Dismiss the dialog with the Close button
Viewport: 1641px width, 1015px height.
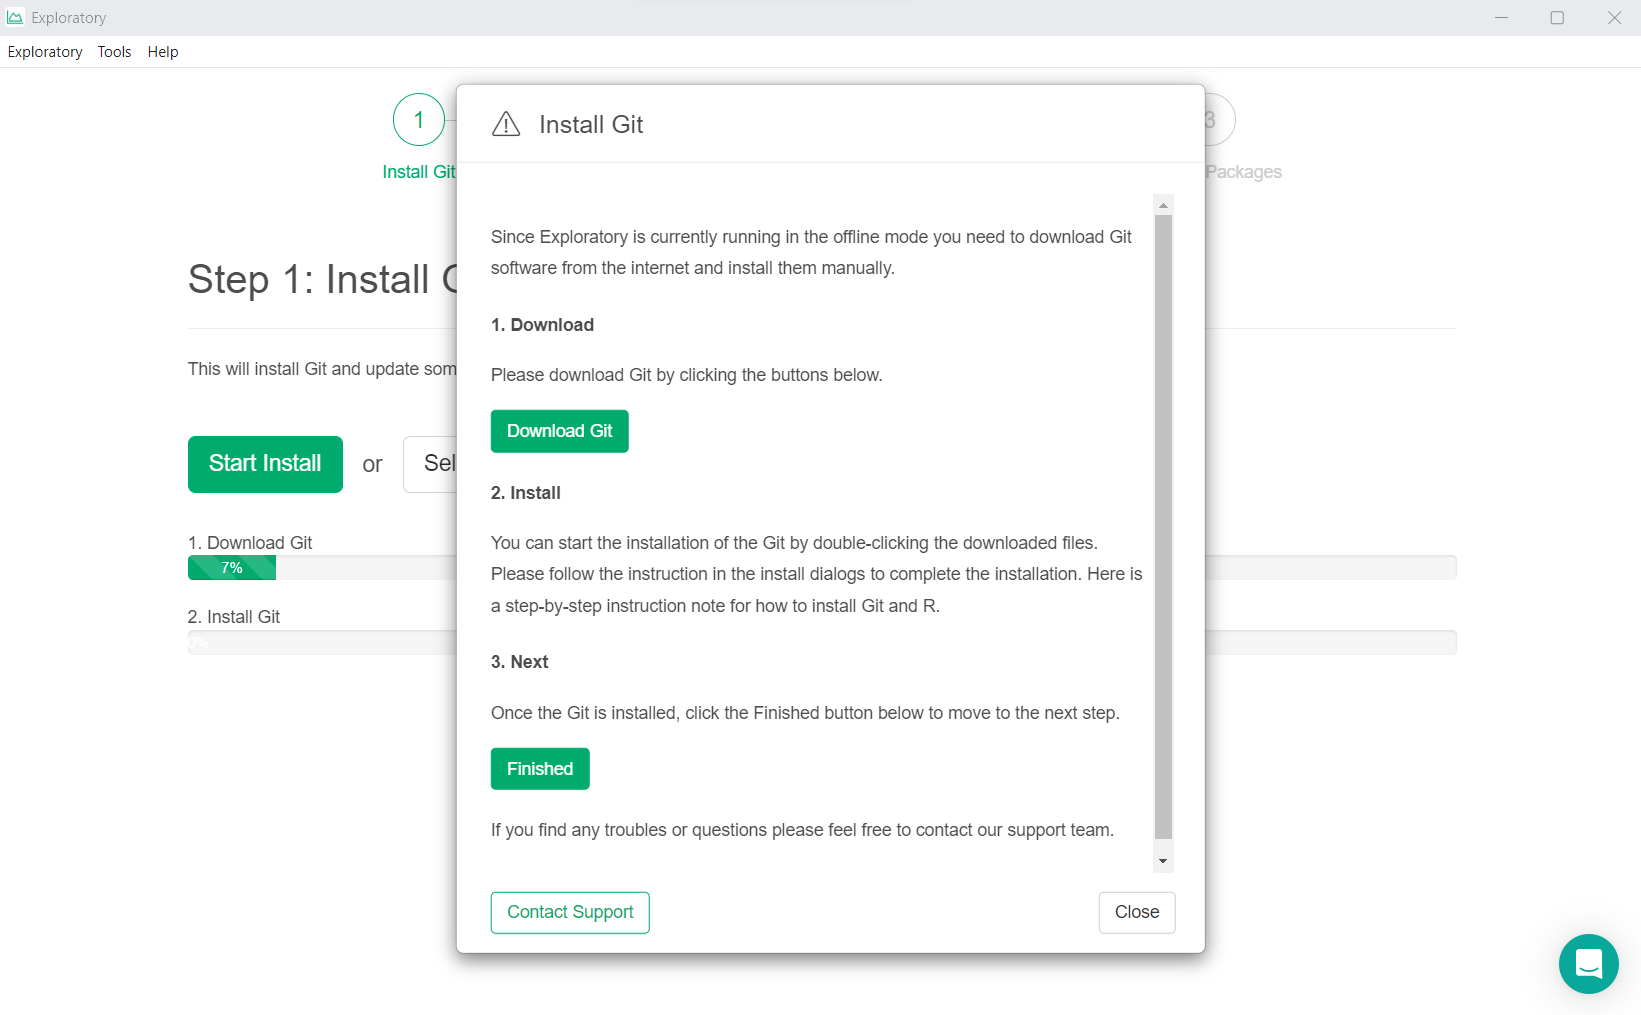coord(1136,912)
